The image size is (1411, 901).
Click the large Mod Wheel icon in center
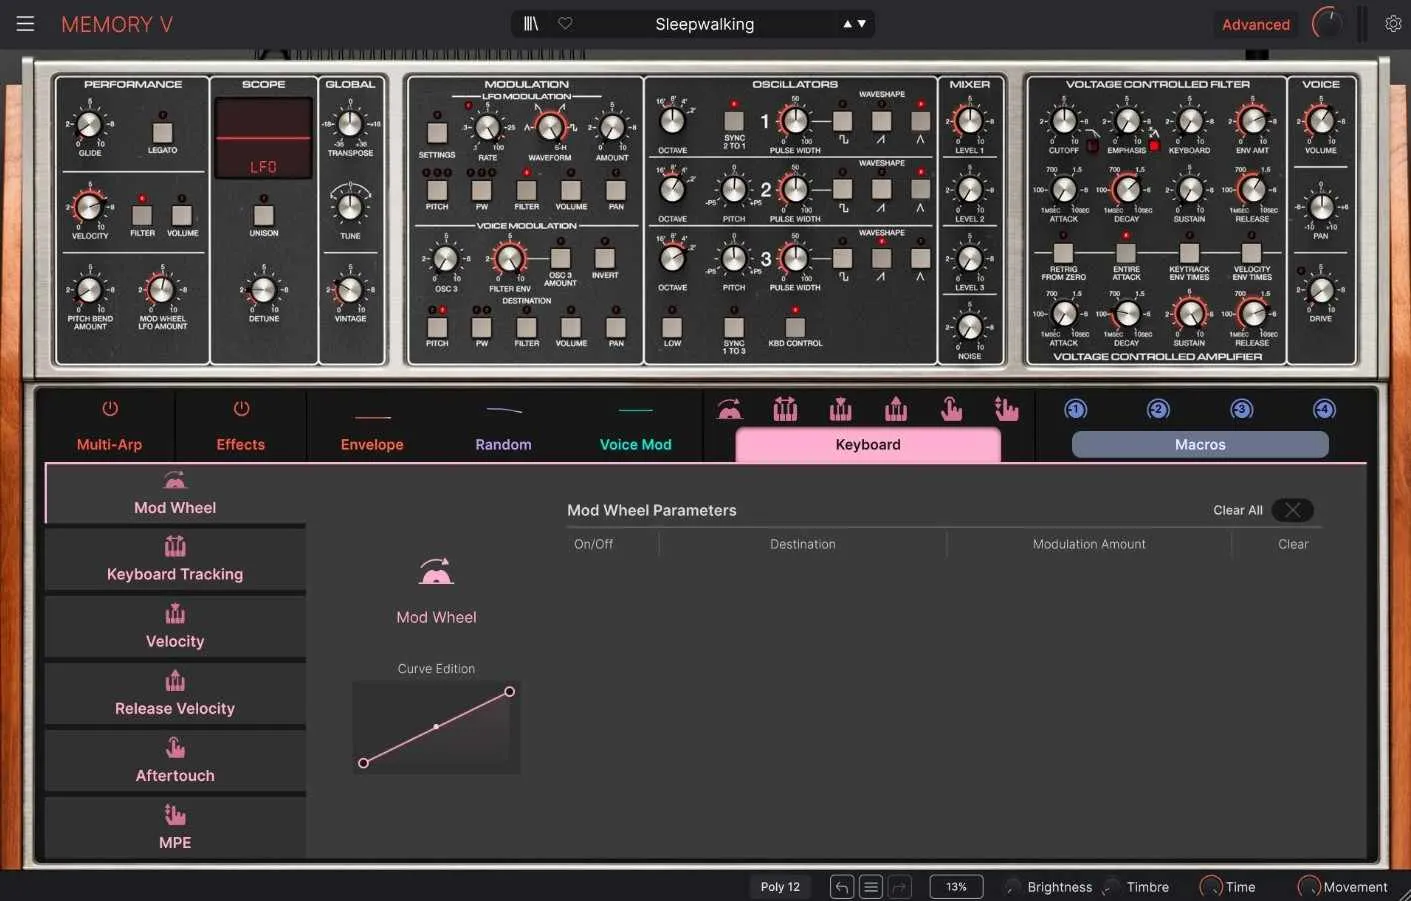[436, 572]
